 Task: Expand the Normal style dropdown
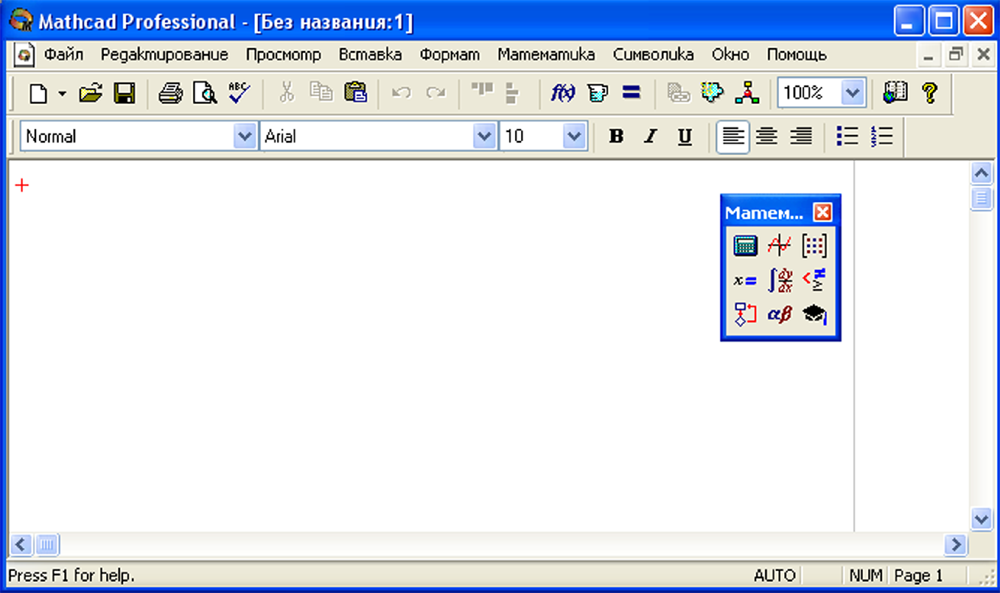tap(244, 136)
